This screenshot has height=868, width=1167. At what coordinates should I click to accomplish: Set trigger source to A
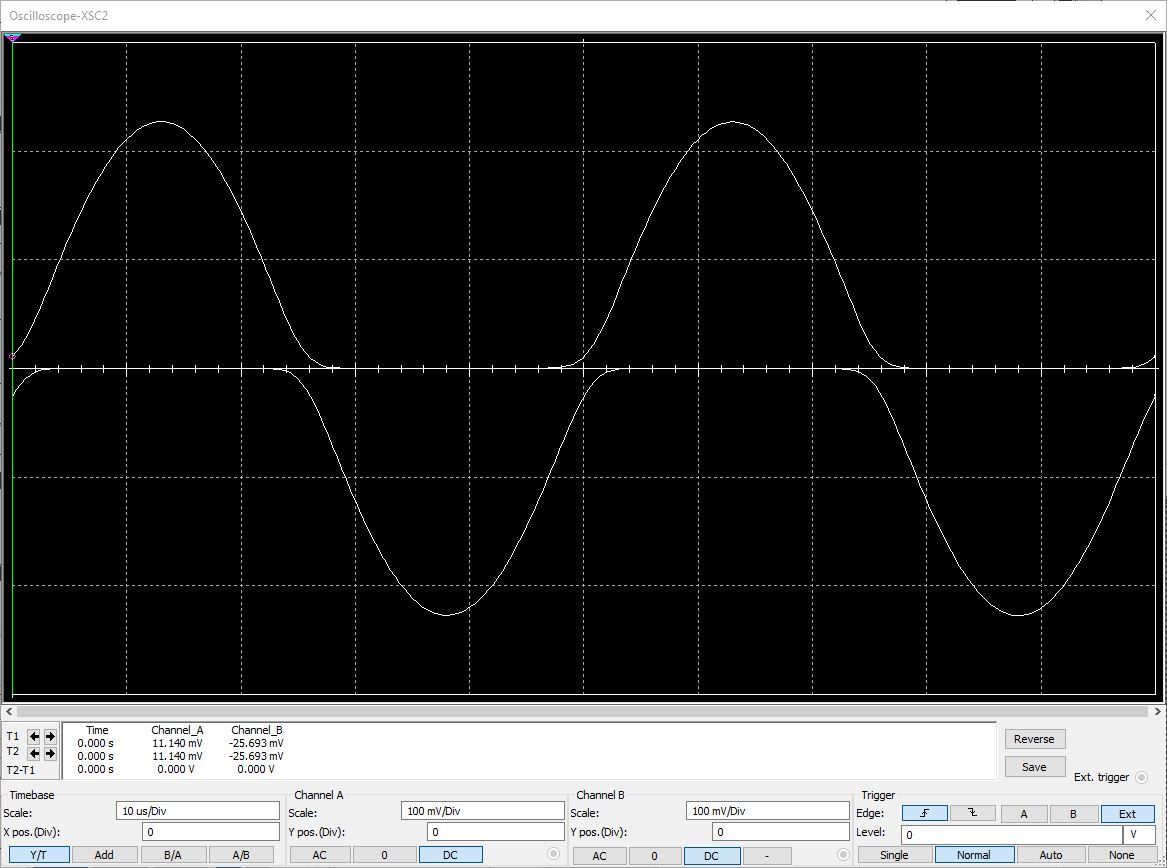(x=1024, y=814)
